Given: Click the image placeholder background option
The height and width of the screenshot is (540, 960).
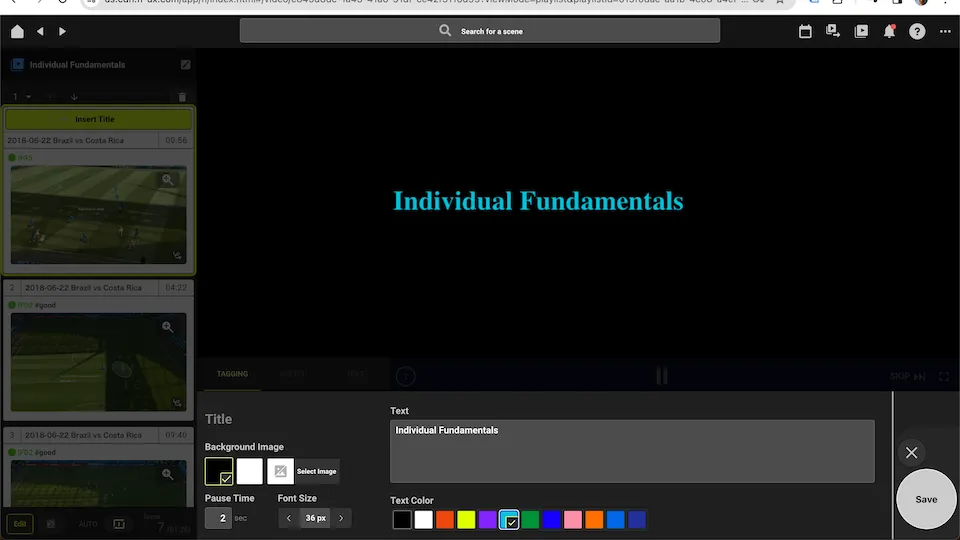Looking at the screenshot, I should [x=280, y=471].
